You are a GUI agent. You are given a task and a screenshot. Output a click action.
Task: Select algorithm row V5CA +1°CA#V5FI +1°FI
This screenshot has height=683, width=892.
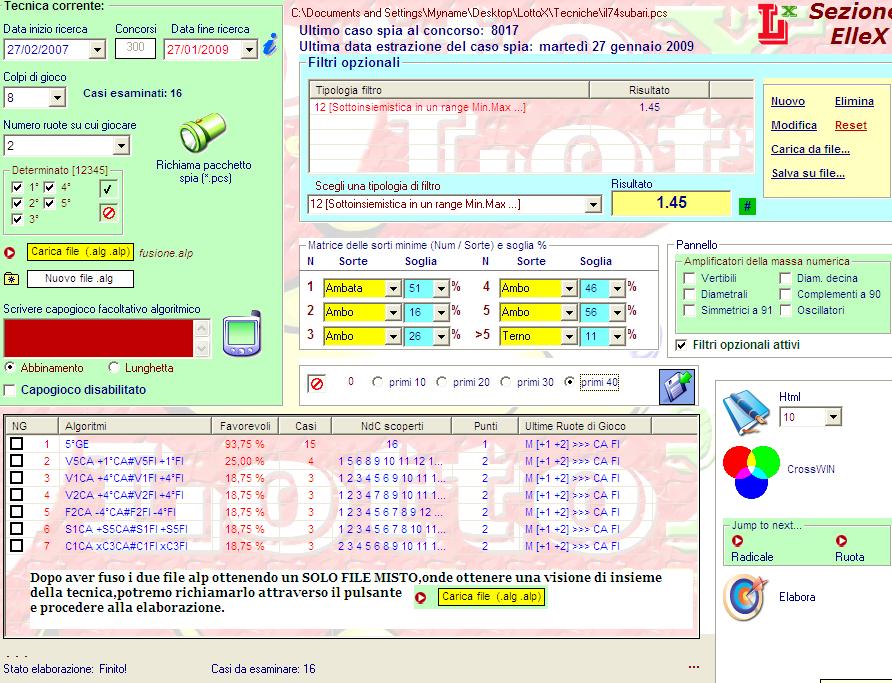click(x=351, y=461)
